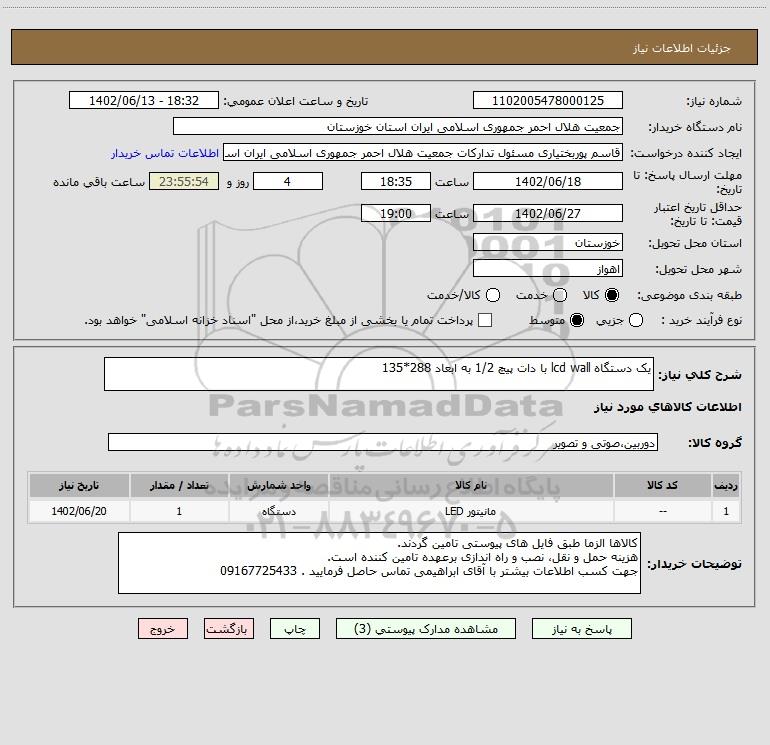Click the خروج exit button
Viewport: 770px width, 745px height.
[x=163, y=629]
